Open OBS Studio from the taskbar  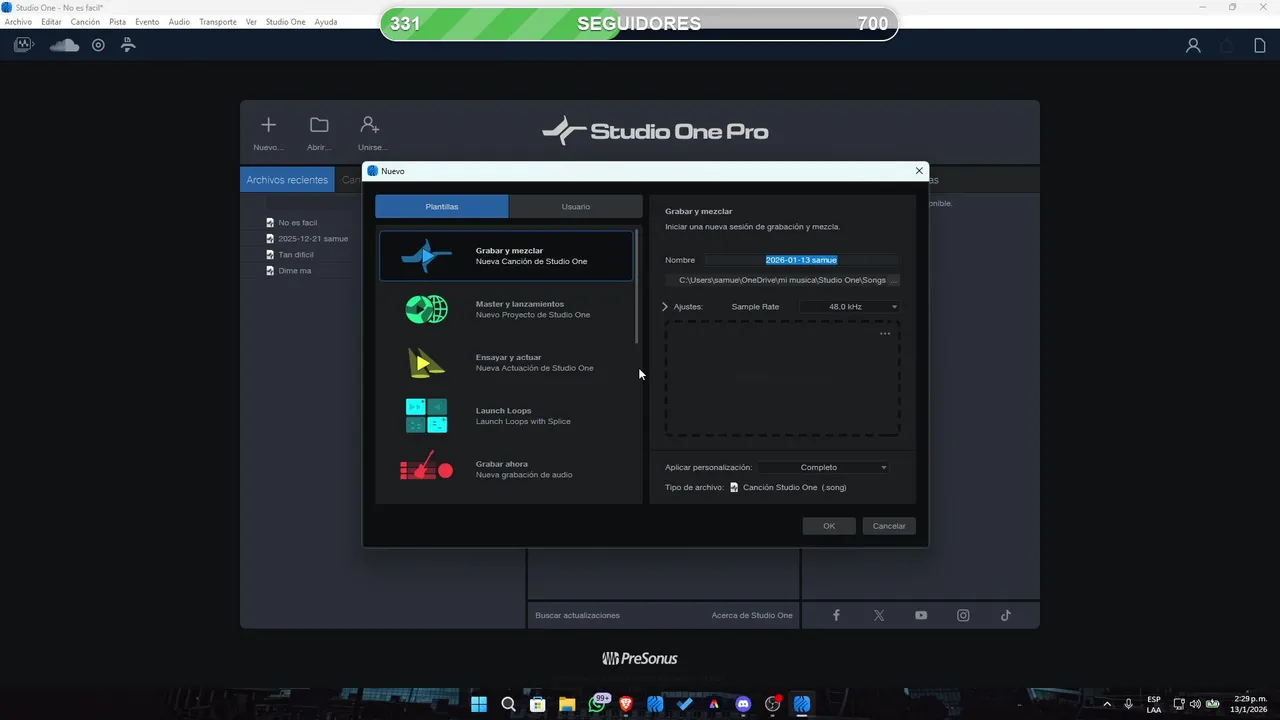pyautogui.click(x=772, y=704)
